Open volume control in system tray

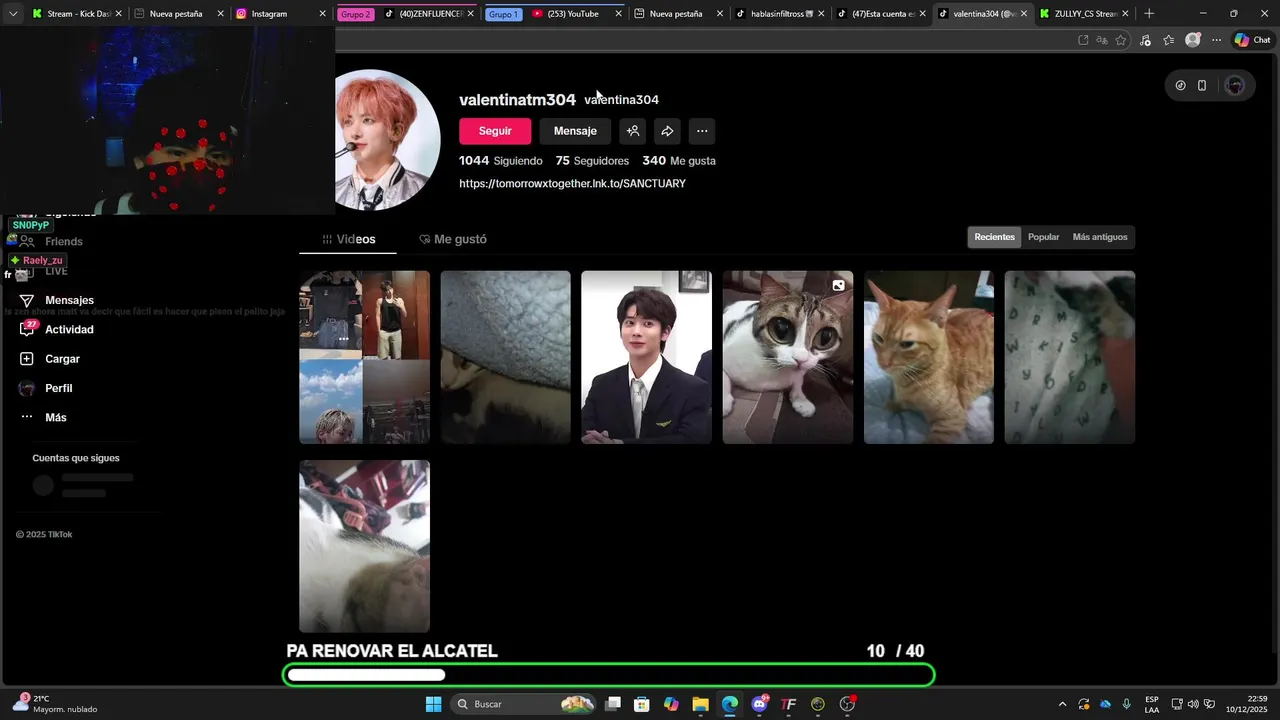1192,704
